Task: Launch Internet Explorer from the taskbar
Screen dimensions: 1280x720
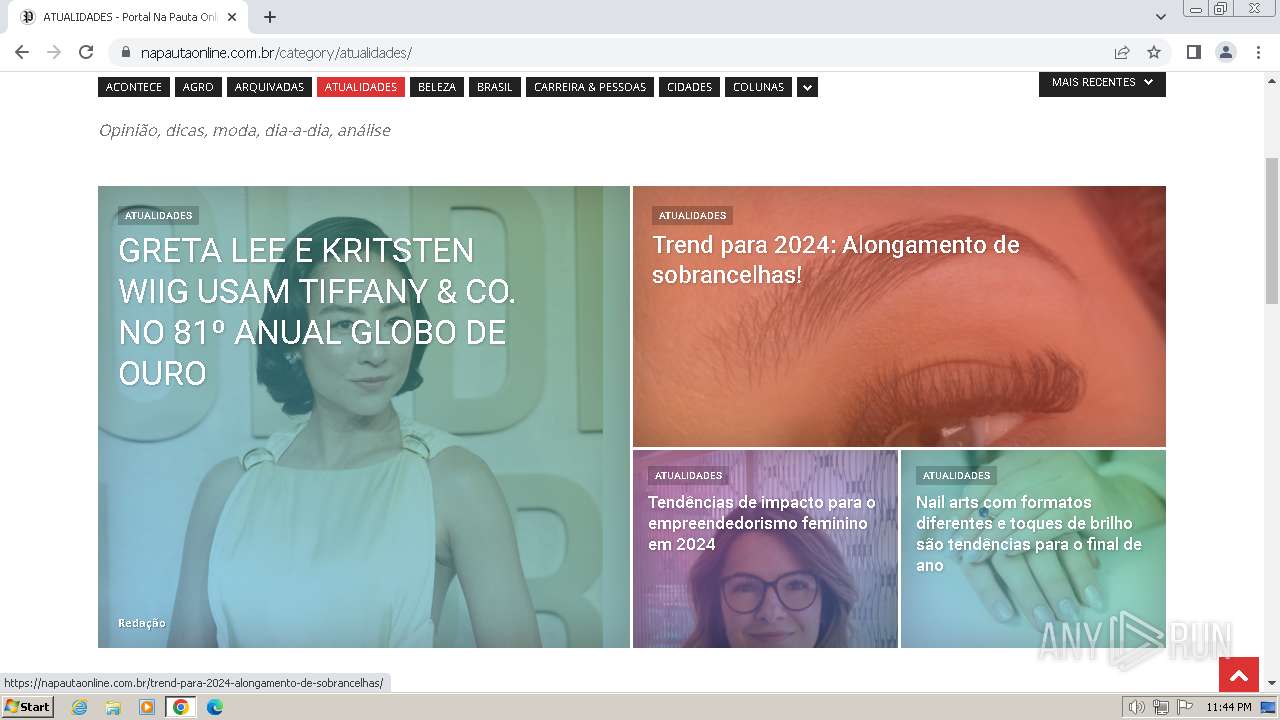Action: click(79, 707)
